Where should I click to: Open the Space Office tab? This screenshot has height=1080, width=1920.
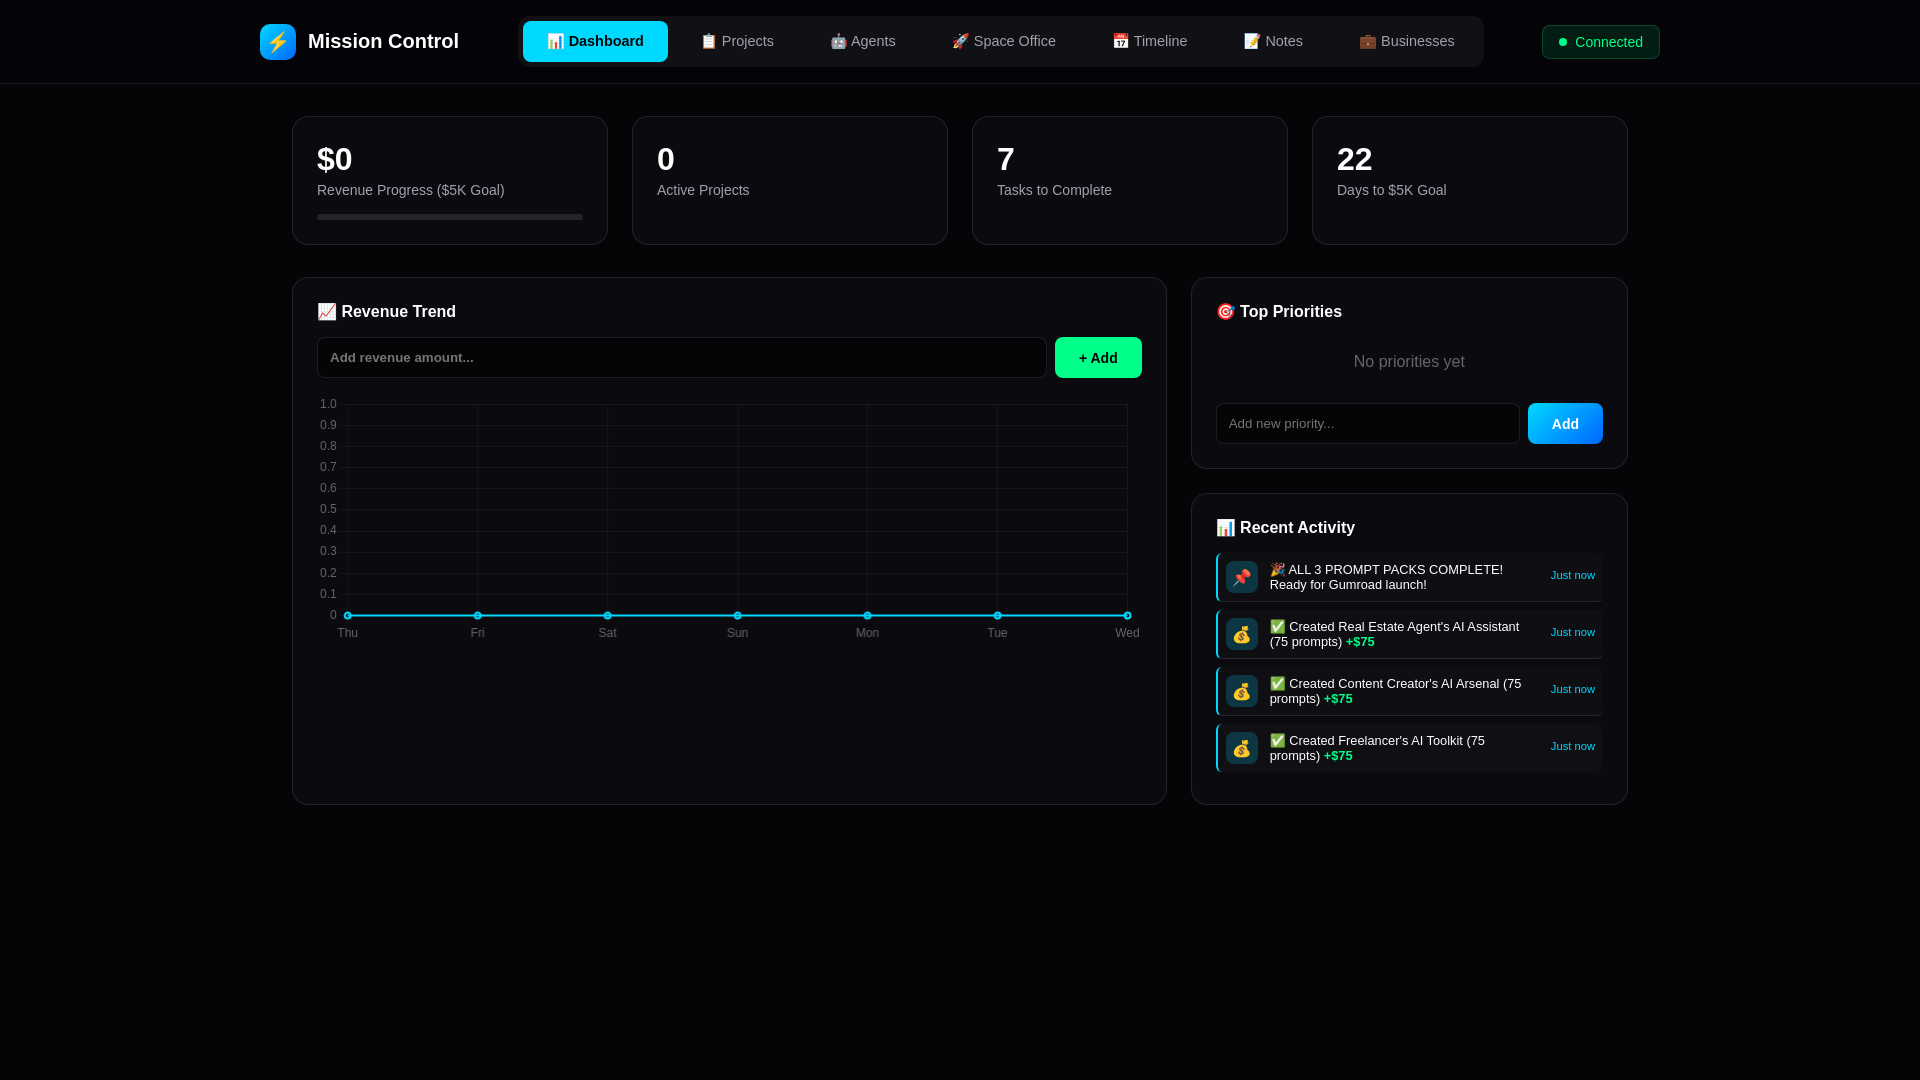1004,41
